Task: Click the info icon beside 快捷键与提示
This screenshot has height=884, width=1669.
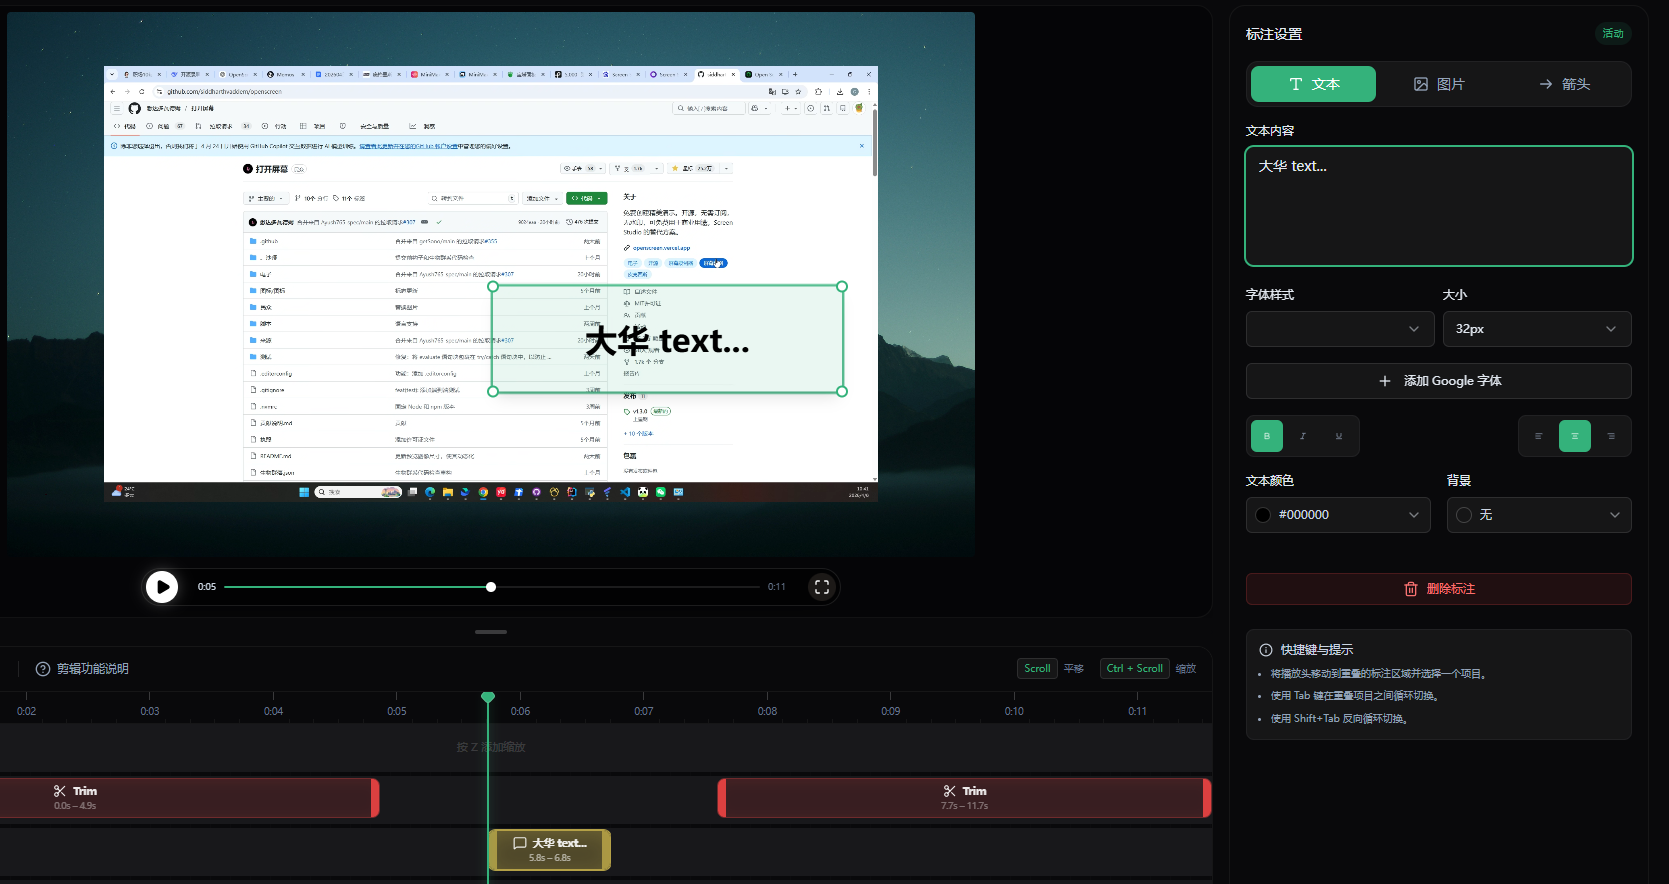Action: (1266, 650)
